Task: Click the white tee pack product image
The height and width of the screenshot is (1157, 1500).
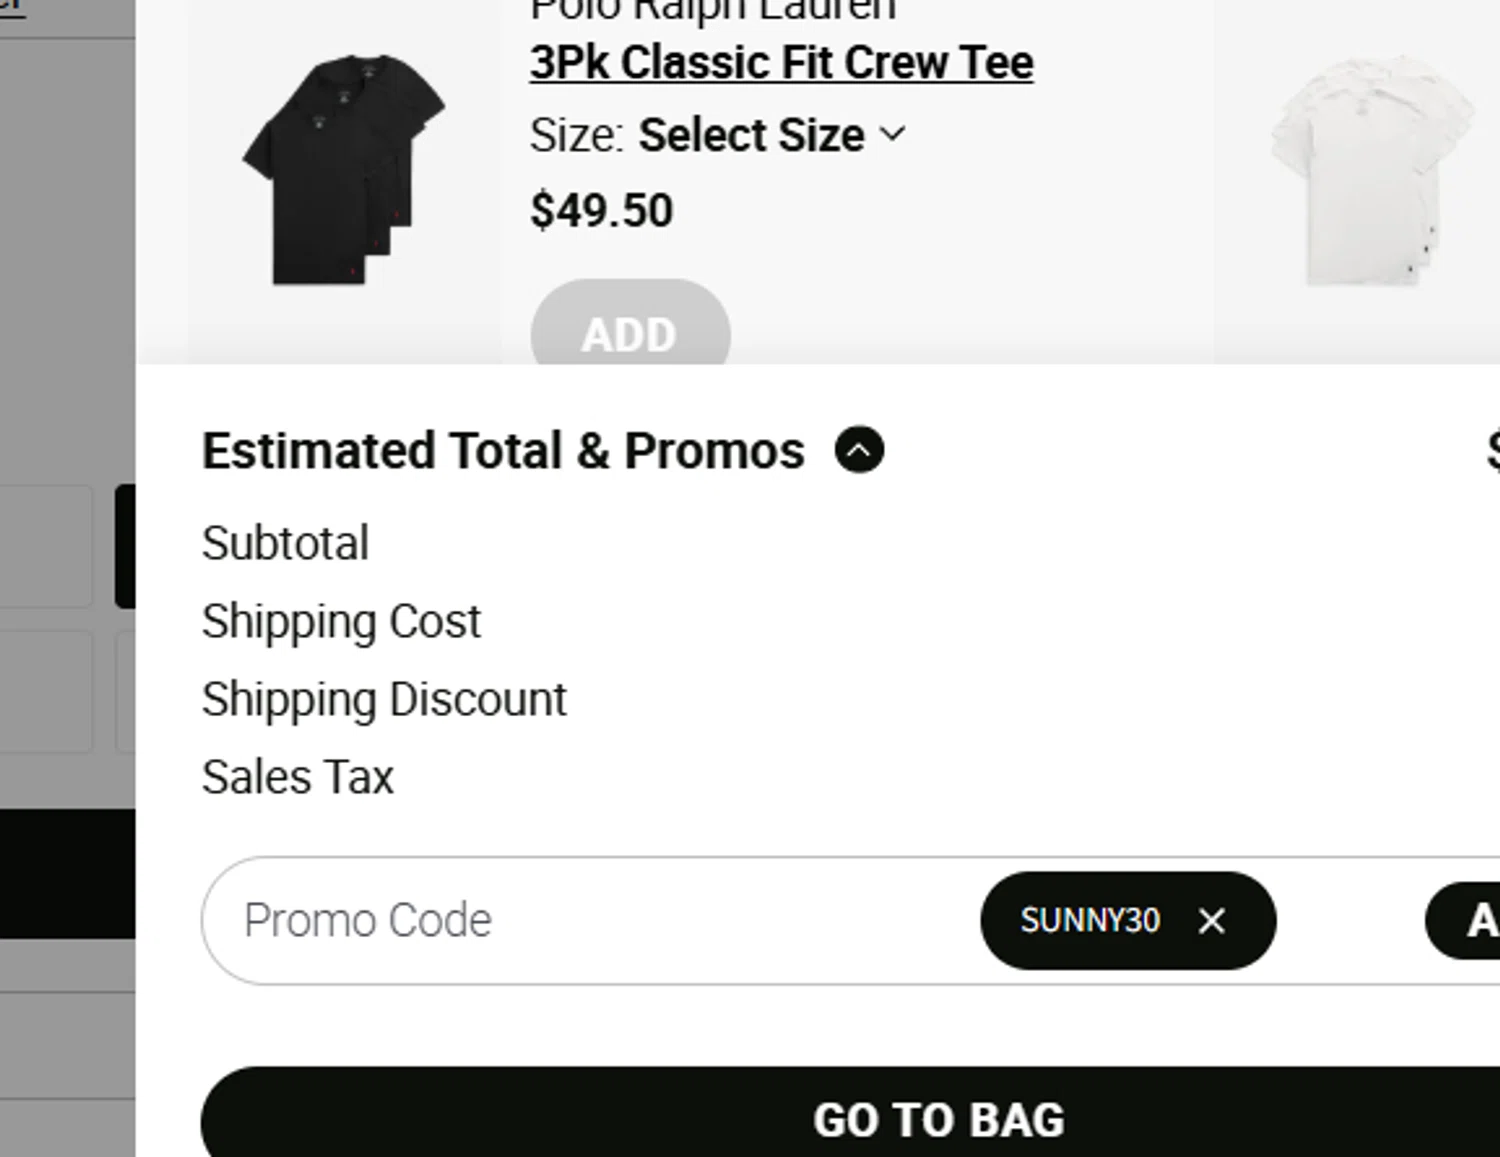Action: 1371,170
